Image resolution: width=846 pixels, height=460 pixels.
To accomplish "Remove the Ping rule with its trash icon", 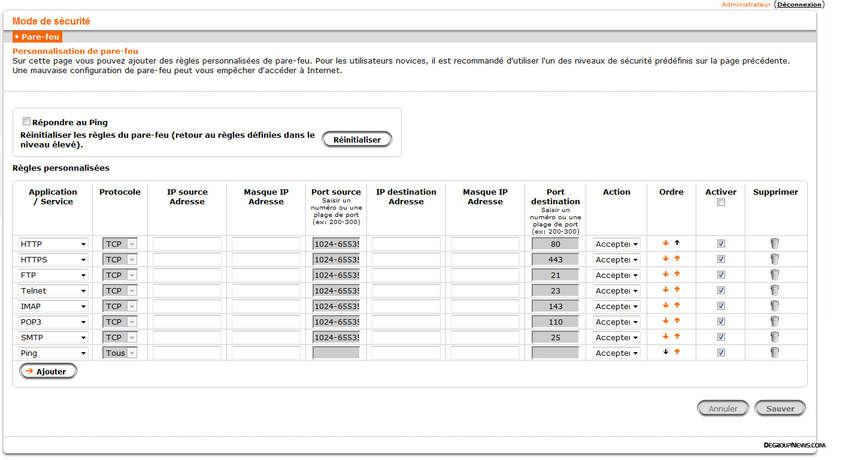I will (775, 353).
